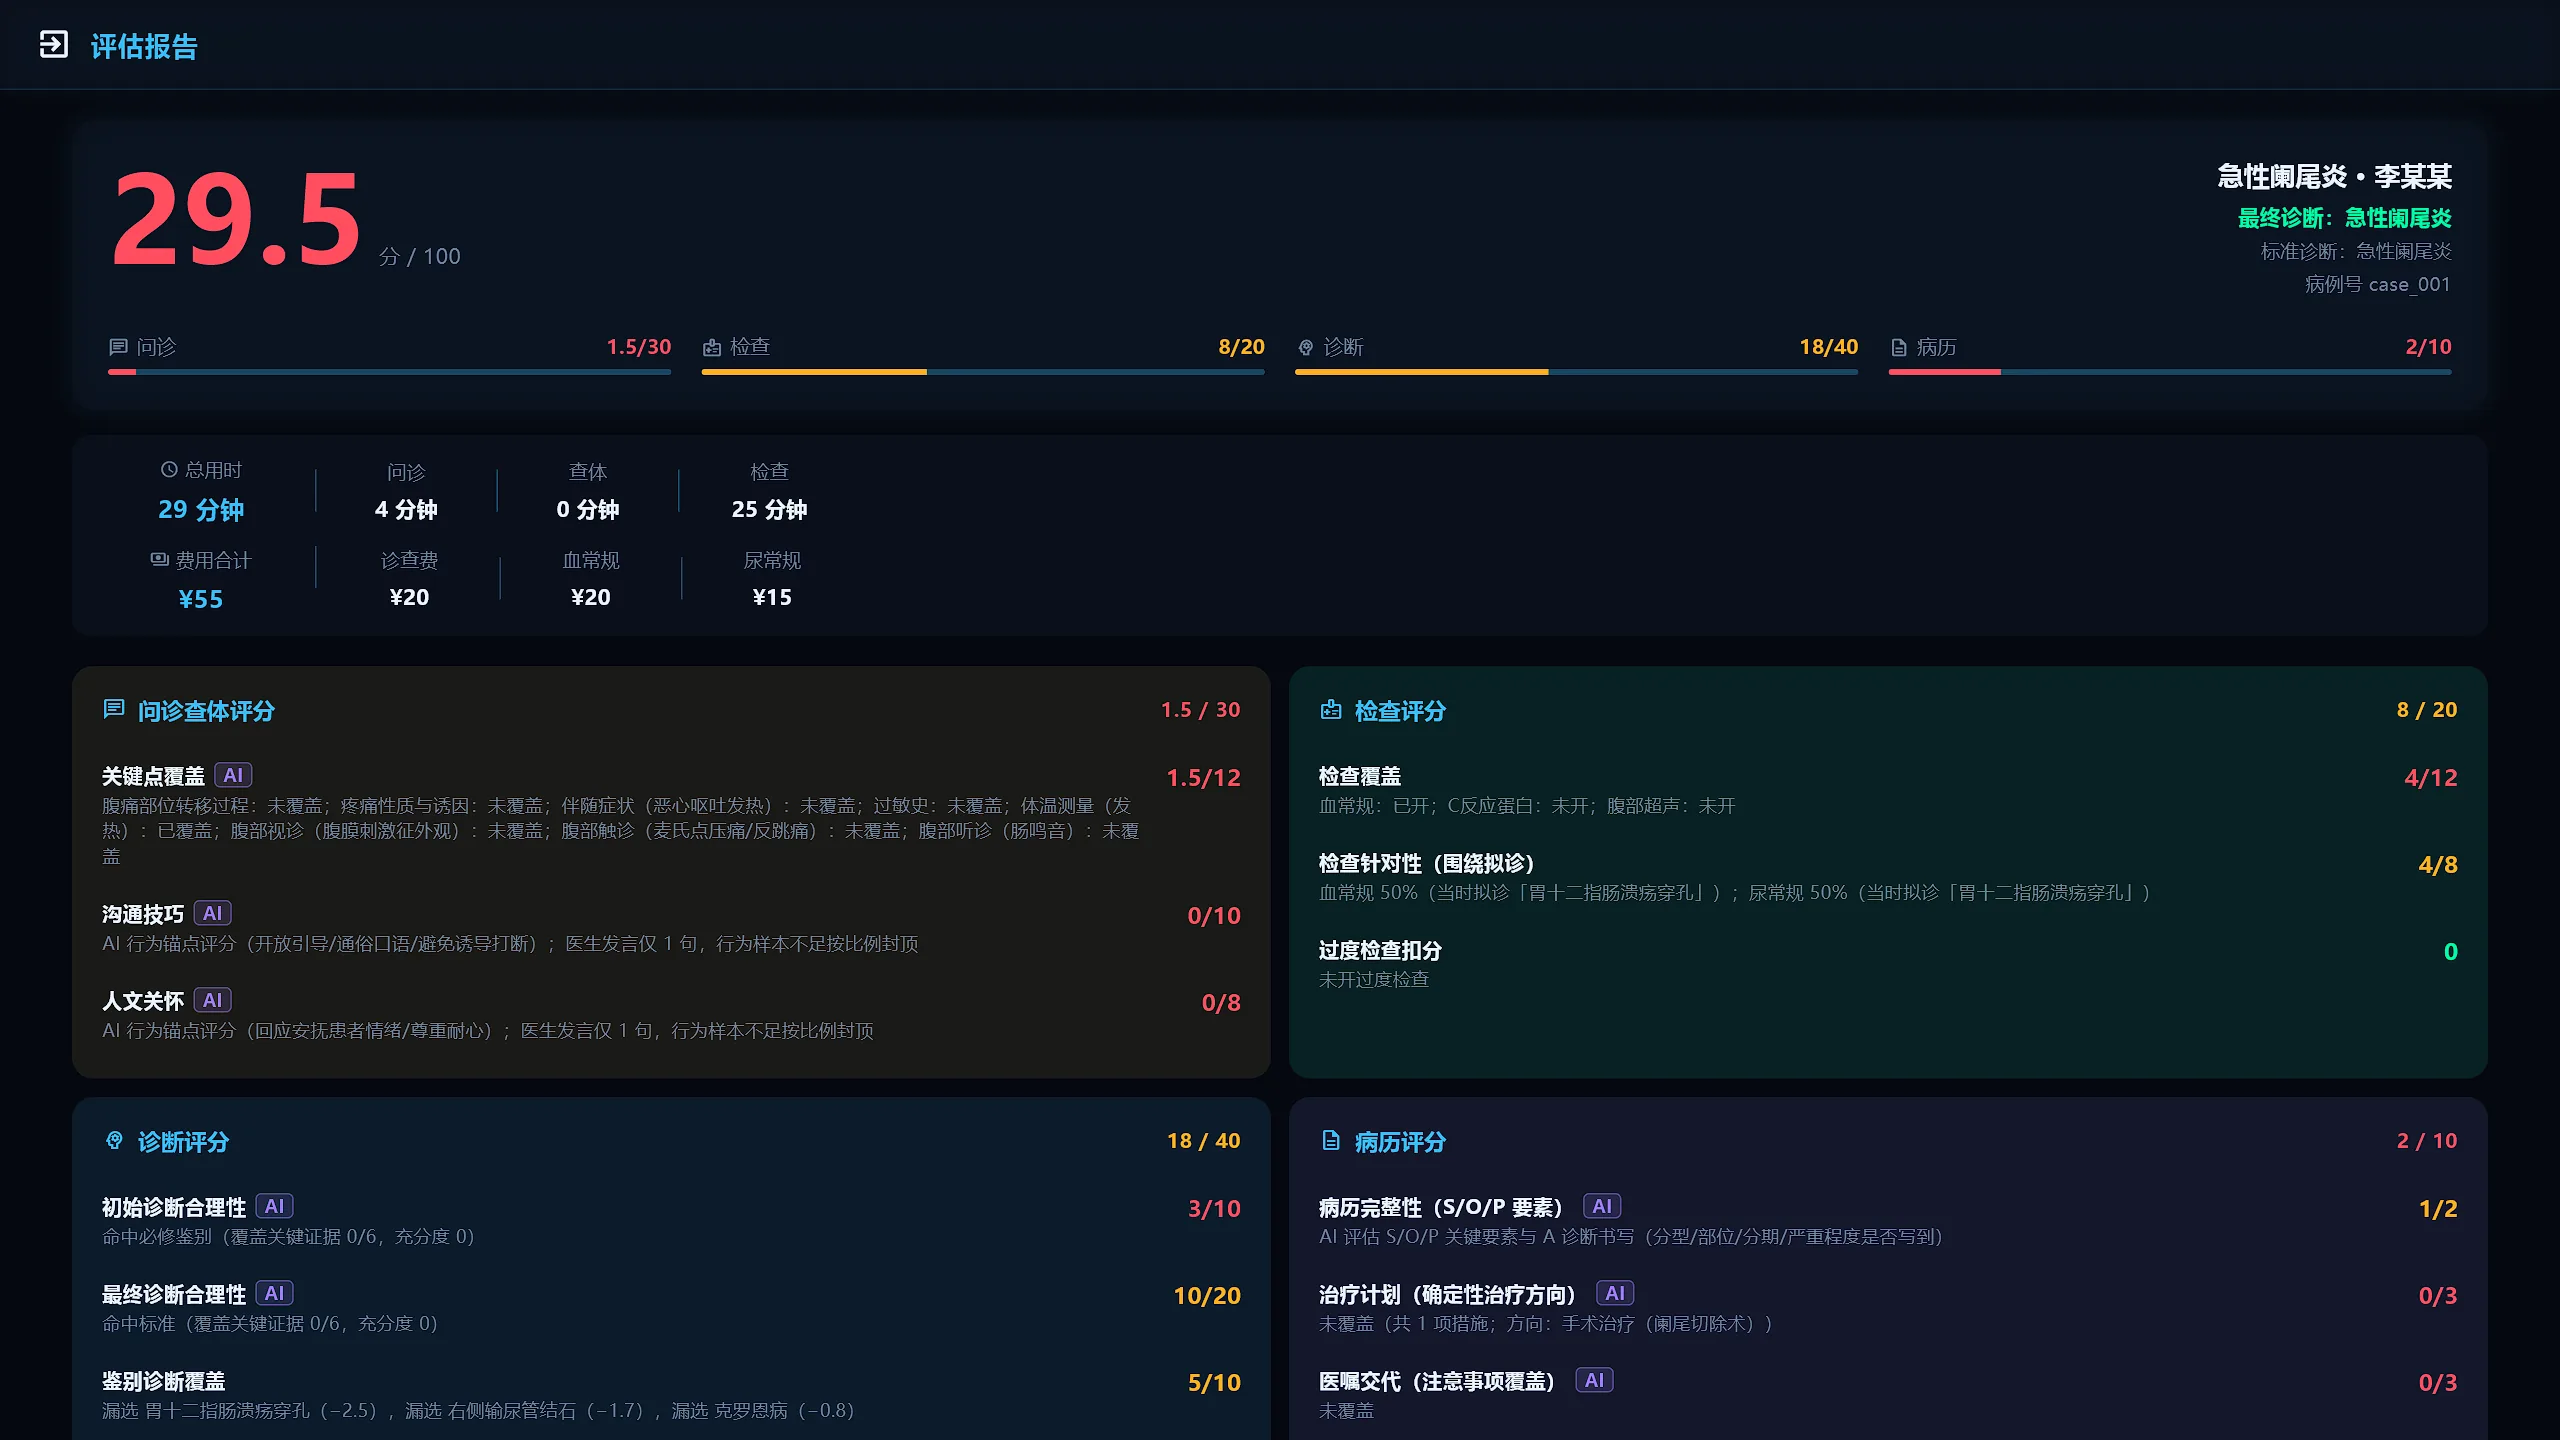Click the 检查 25 分钟 time value
The image size is (2560, 1440).
click(x=769, y=509)
